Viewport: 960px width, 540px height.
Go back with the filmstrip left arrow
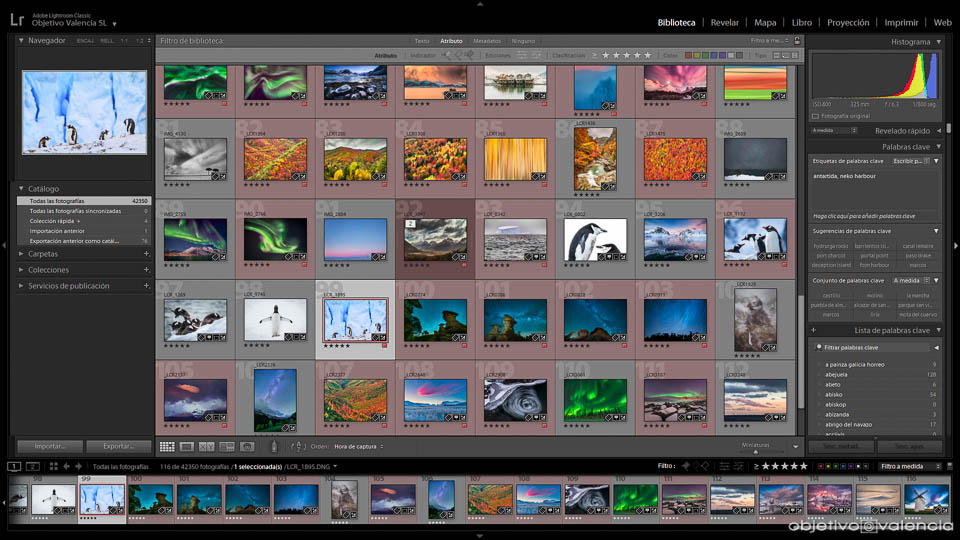(x=66, y=467)
